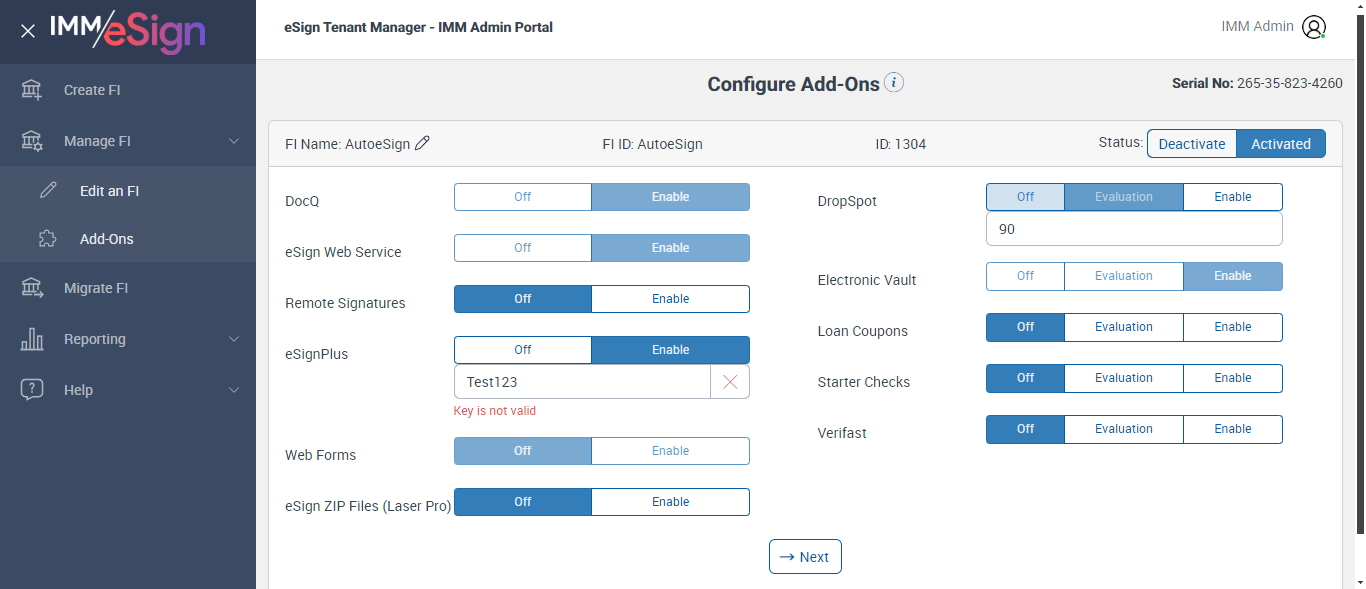Click the pencil icon beside FI Name
This screenshot has width=1366, height=589.
click(x=422, y=144)
